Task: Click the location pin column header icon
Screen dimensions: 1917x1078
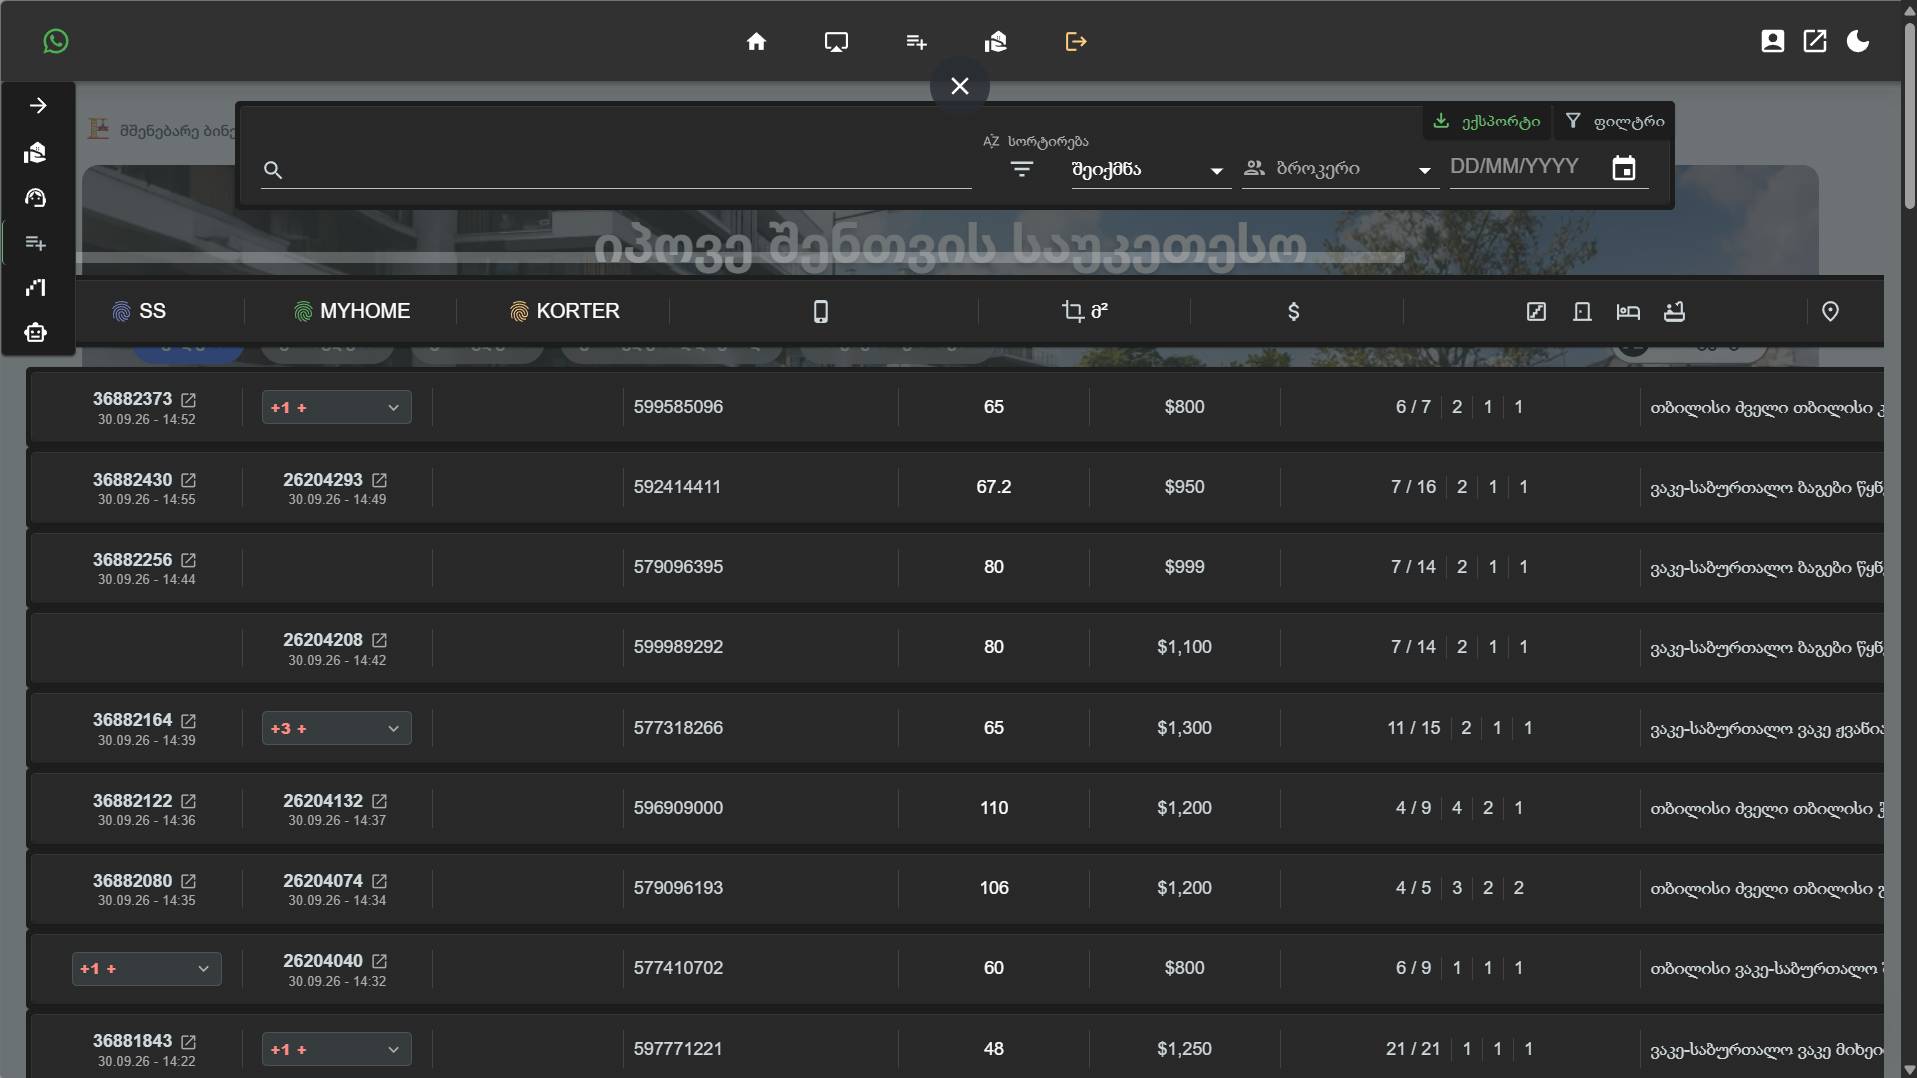Action: point(1830,312)
